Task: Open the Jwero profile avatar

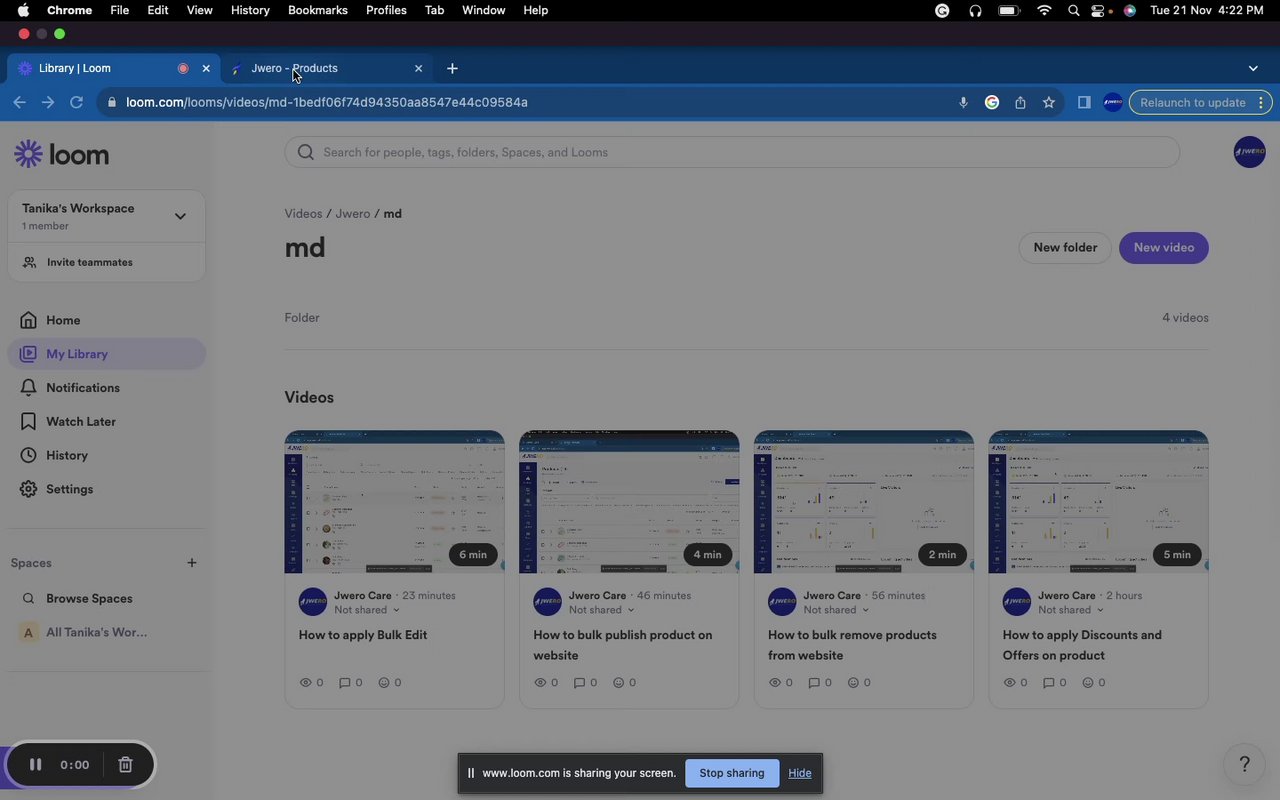Action: coord(1249,152)
